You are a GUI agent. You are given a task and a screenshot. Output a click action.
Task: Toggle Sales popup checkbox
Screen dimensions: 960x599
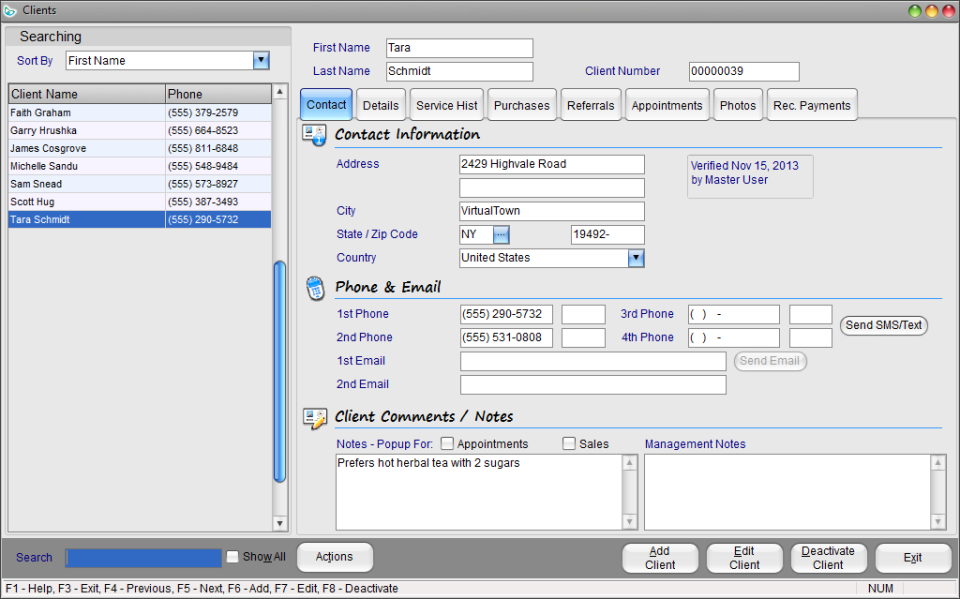[569, 443]
